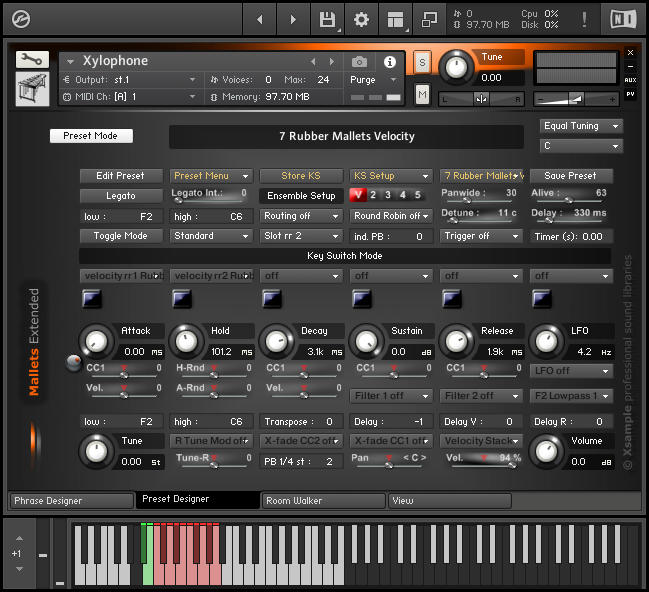Switch to the Room Walker tab
649x592 pixels.
click(324, 501)
